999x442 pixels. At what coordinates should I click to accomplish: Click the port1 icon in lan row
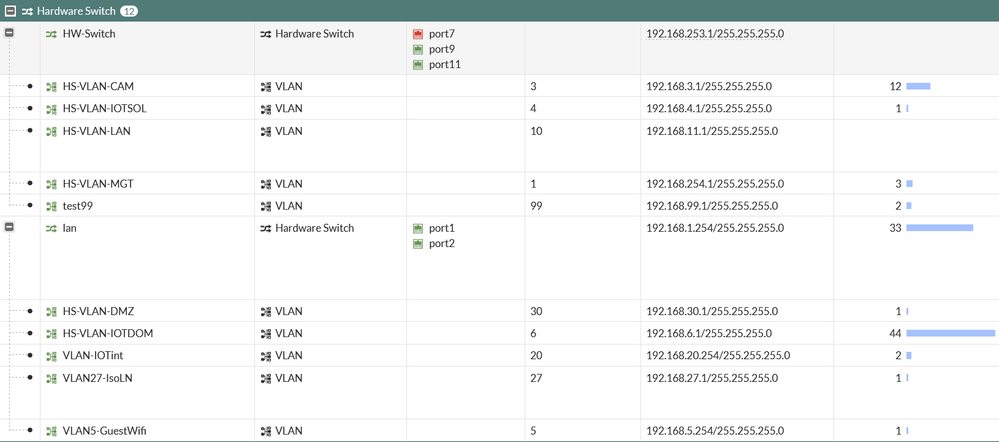click(x=418, y=228)
